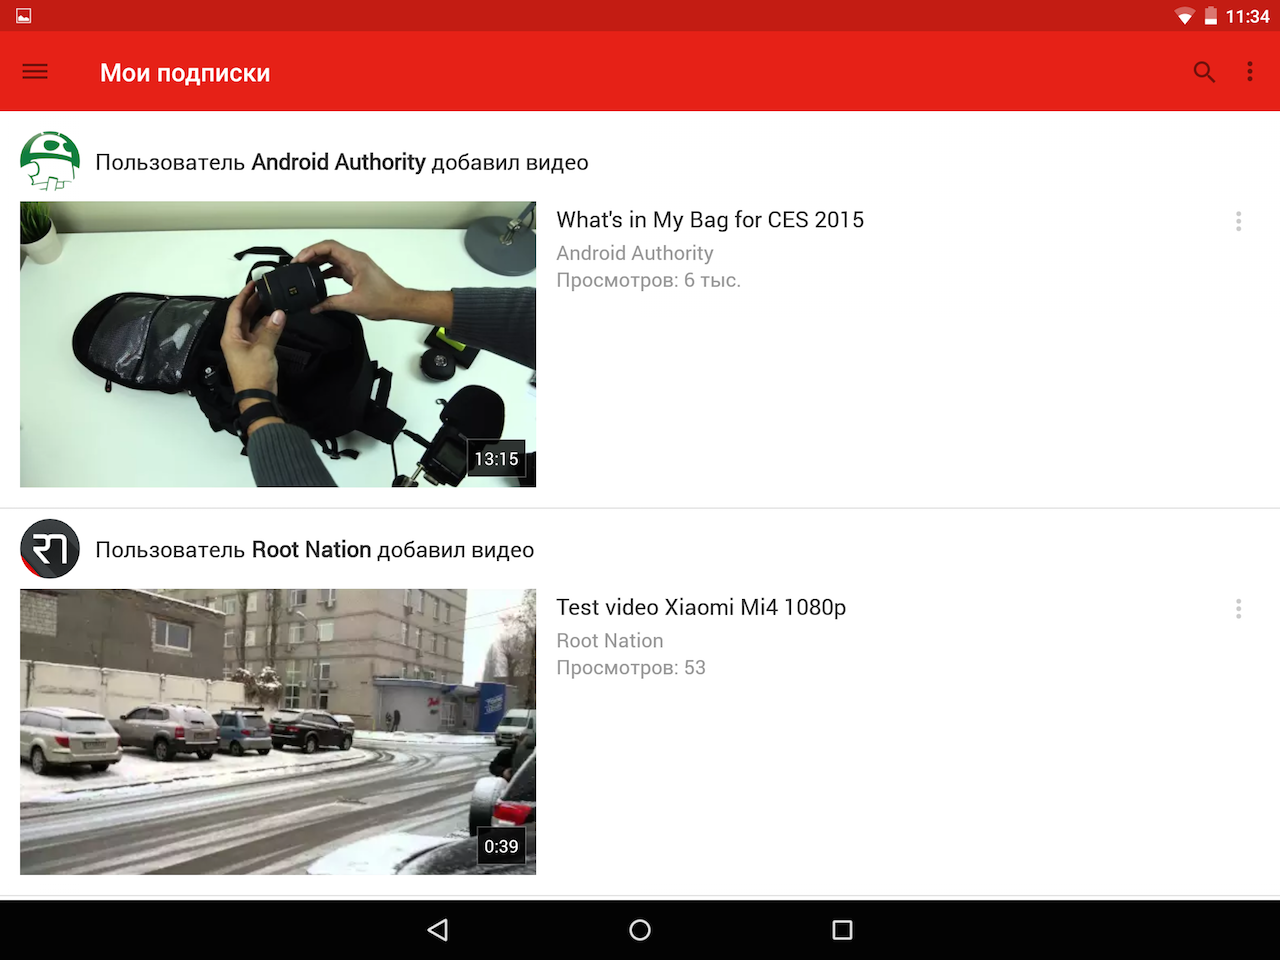Tap the 'Мои подписки' title
The width and height of the screenshot is (1280, 960).
[x=185, y=73]
